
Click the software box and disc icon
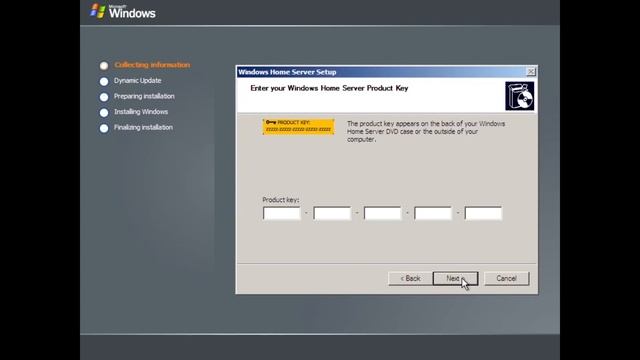point(520,96)
